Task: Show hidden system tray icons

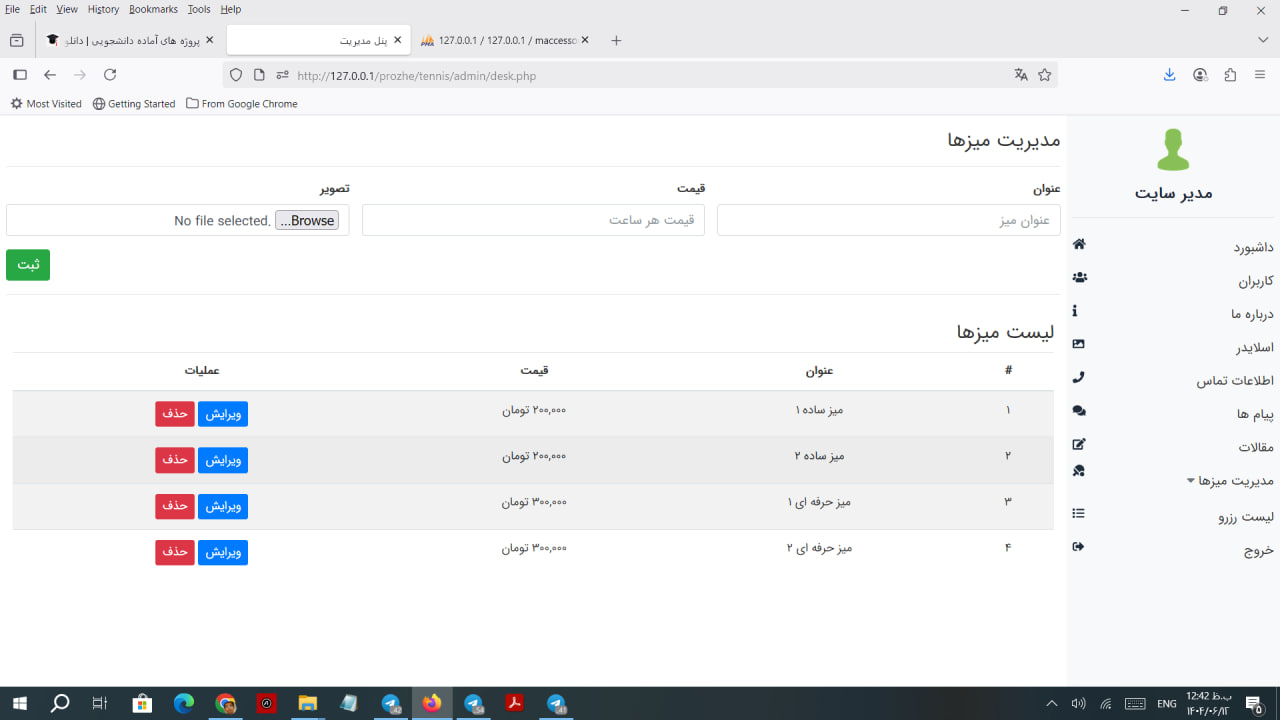Action: point(1051,704)
